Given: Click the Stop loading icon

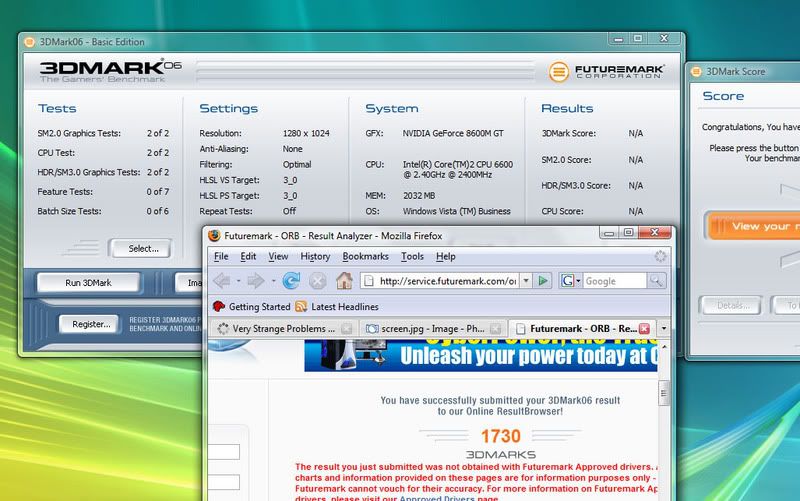Looking at the screenshot, I should pyautogui.click(x=317, y=281).
